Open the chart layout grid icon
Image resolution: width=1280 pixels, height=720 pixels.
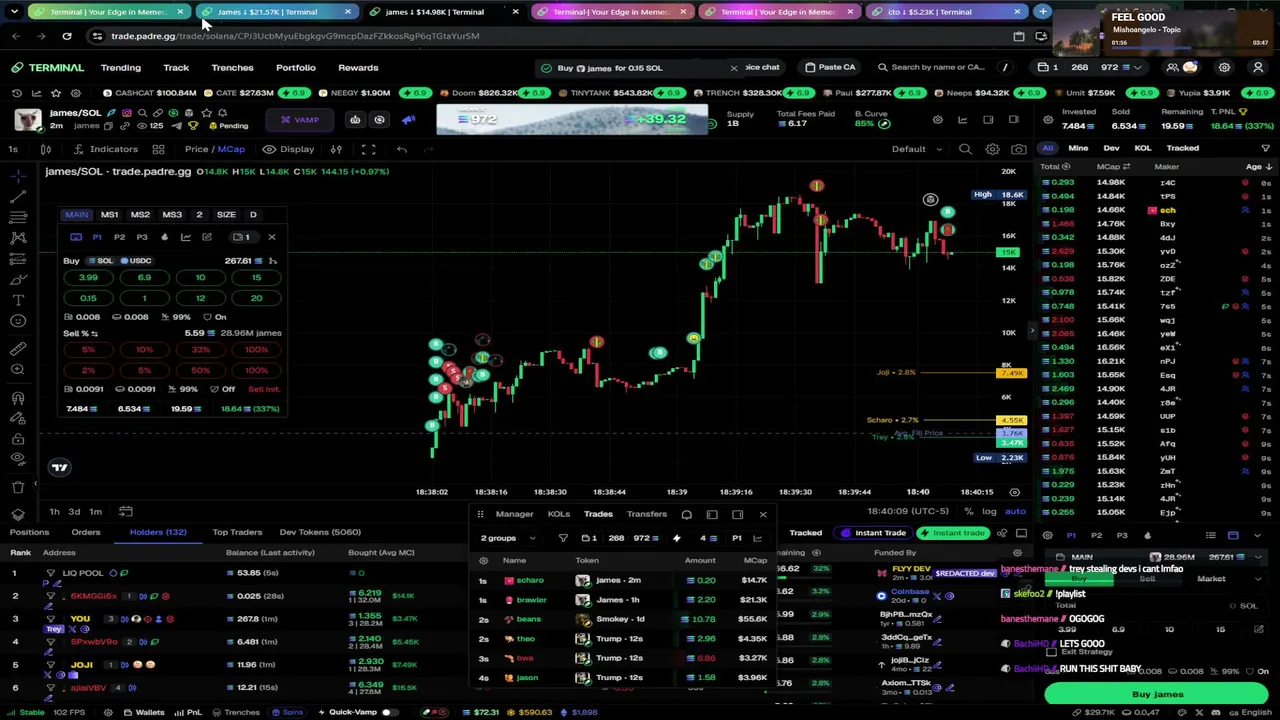pyautogui.click(x=158, y=149)
